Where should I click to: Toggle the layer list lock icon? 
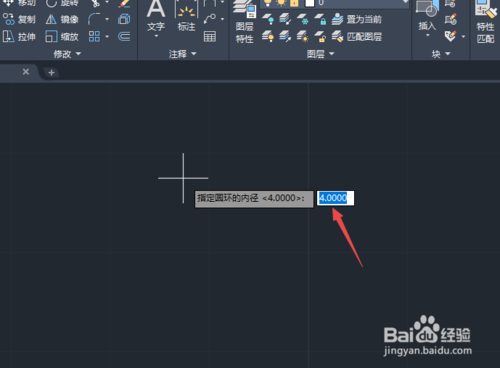[294, 3]
